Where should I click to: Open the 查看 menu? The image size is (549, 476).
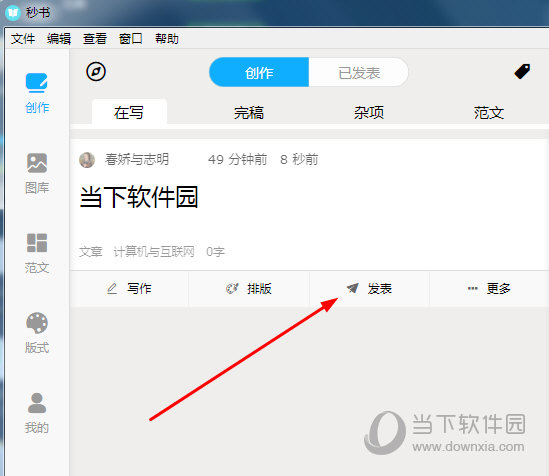pos(95,38)
